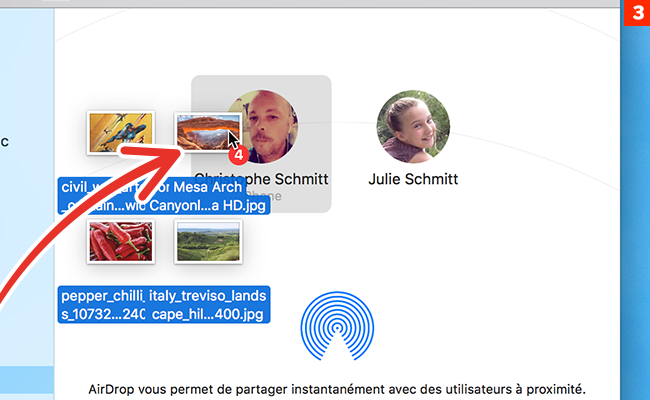The image size is (650, 400).
Task: Select the red chili peppers thumbnail
Action: [x=120, y=241]
